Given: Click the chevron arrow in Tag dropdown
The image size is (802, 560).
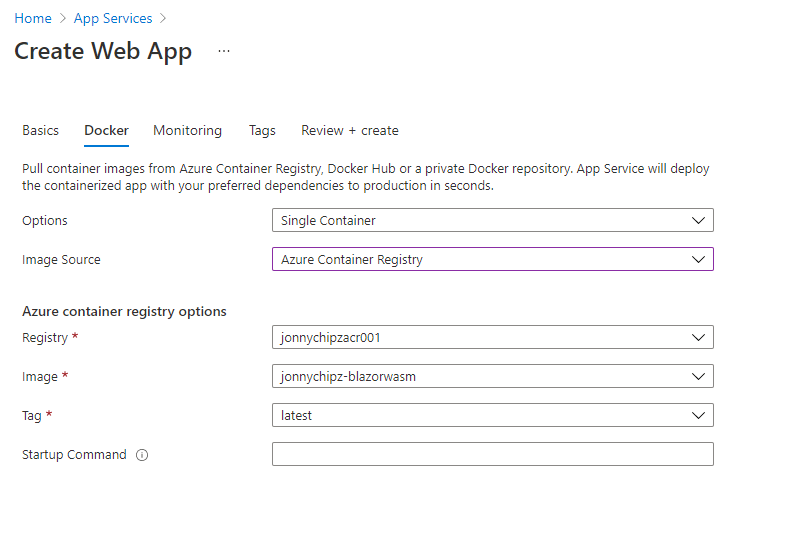Looking at the screenshot, I should coord(698,415).
